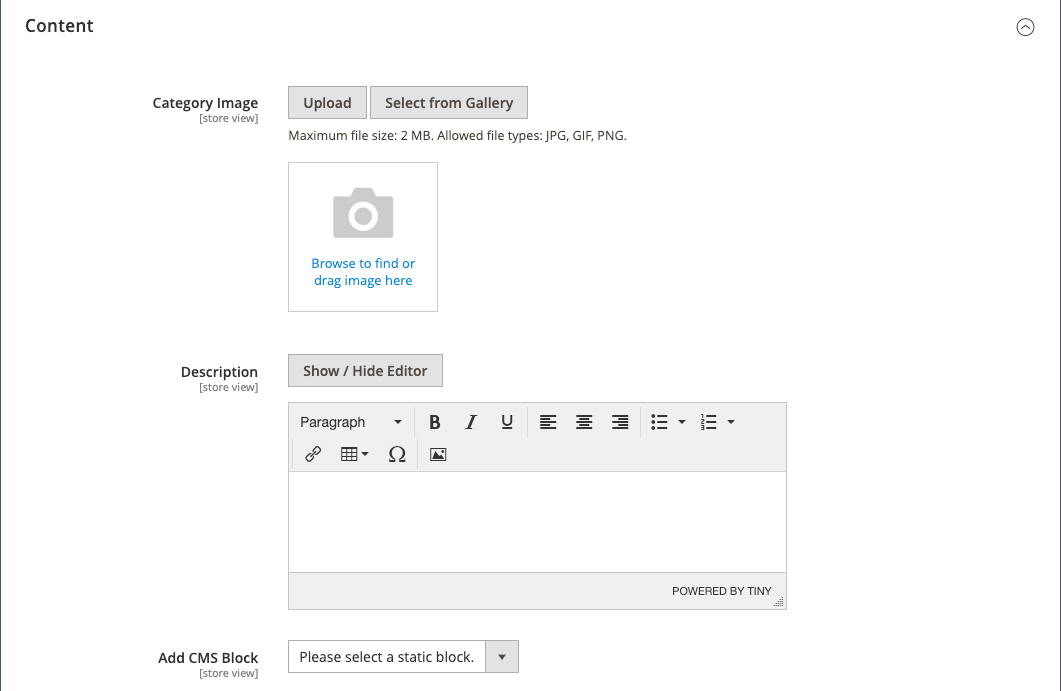This screenshot has height=691, width=1061.
Task: Click the category image browse area
Action: 363,237
